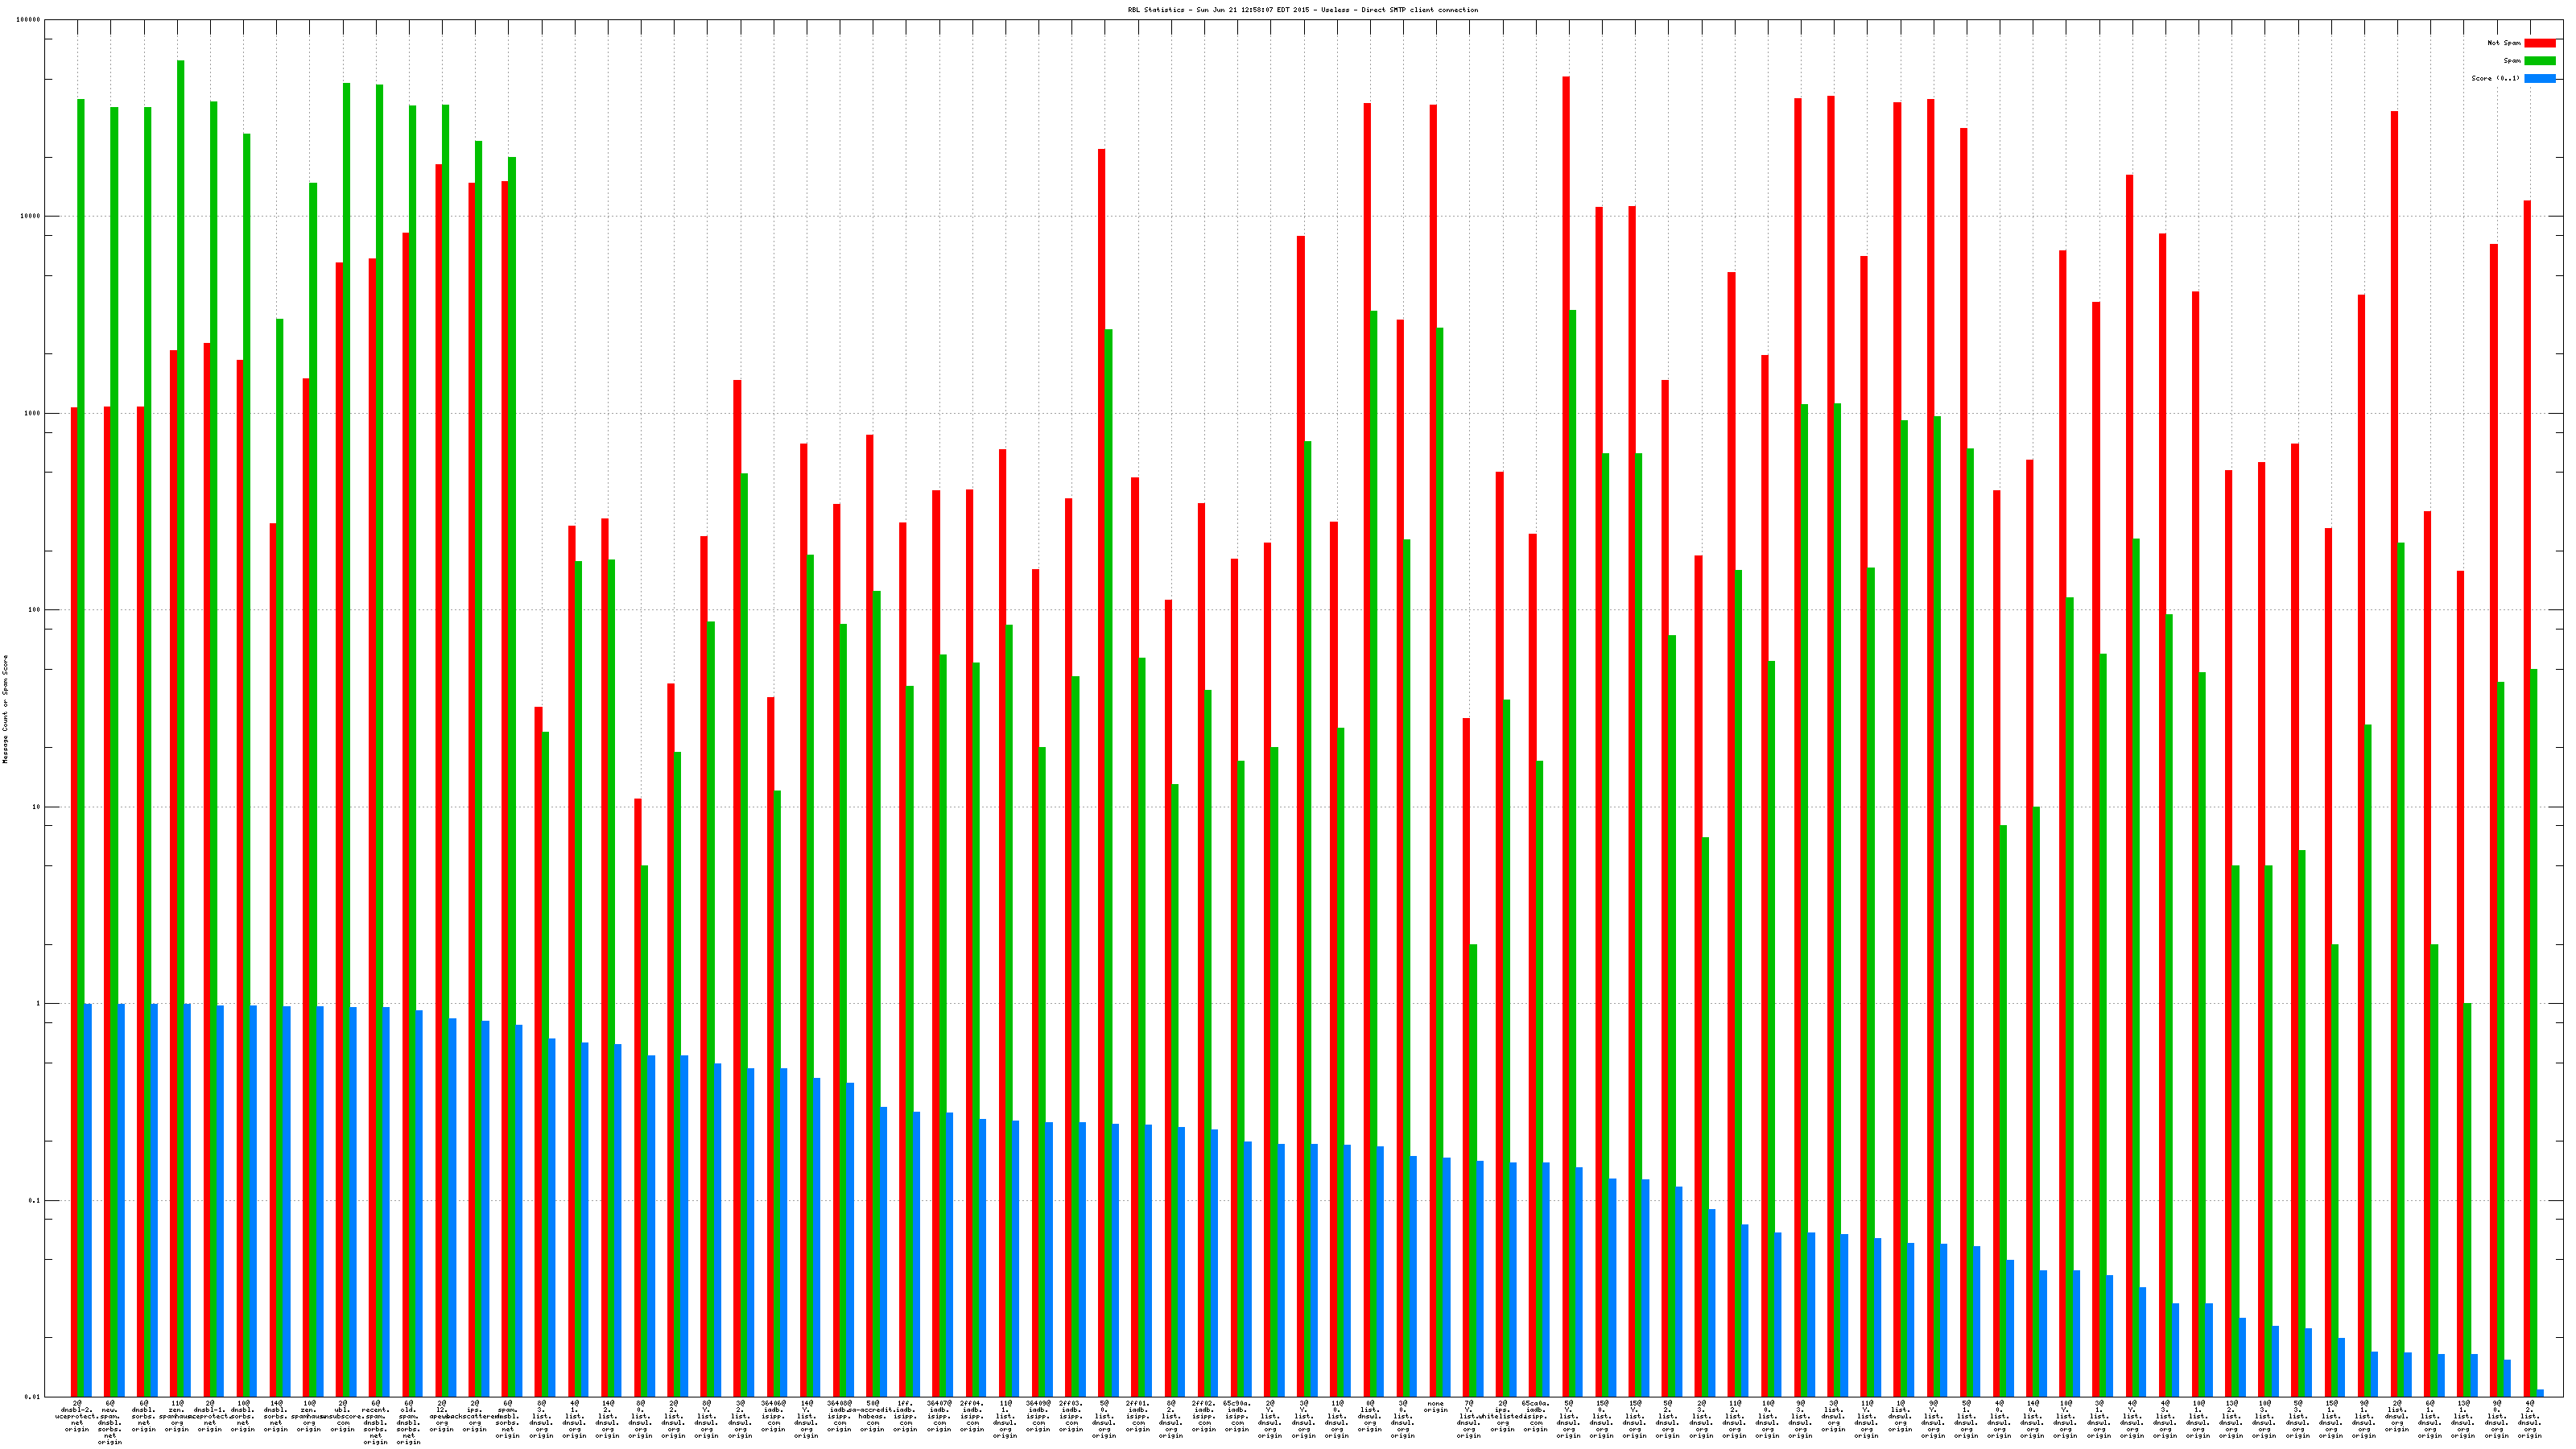Click the green Spam legend swatch
The width and height of the screenshot is (2576, 1449).
2539,61
